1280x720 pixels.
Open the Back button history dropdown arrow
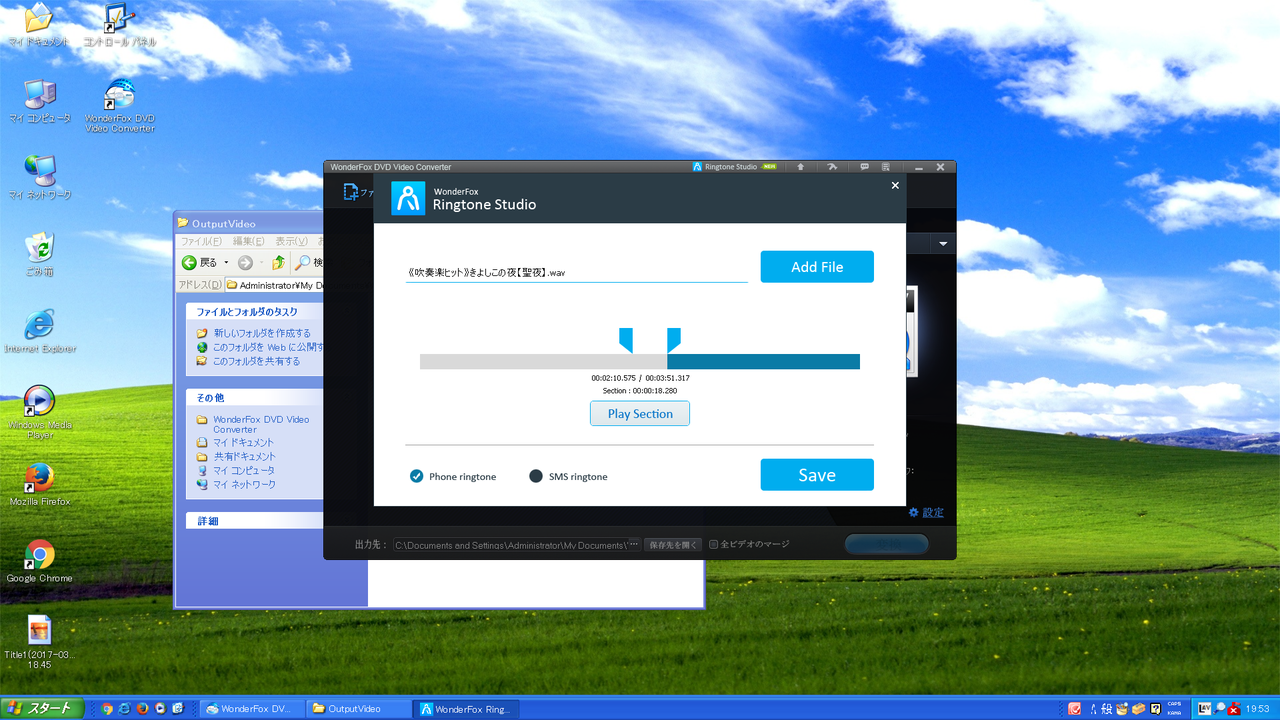226,263
